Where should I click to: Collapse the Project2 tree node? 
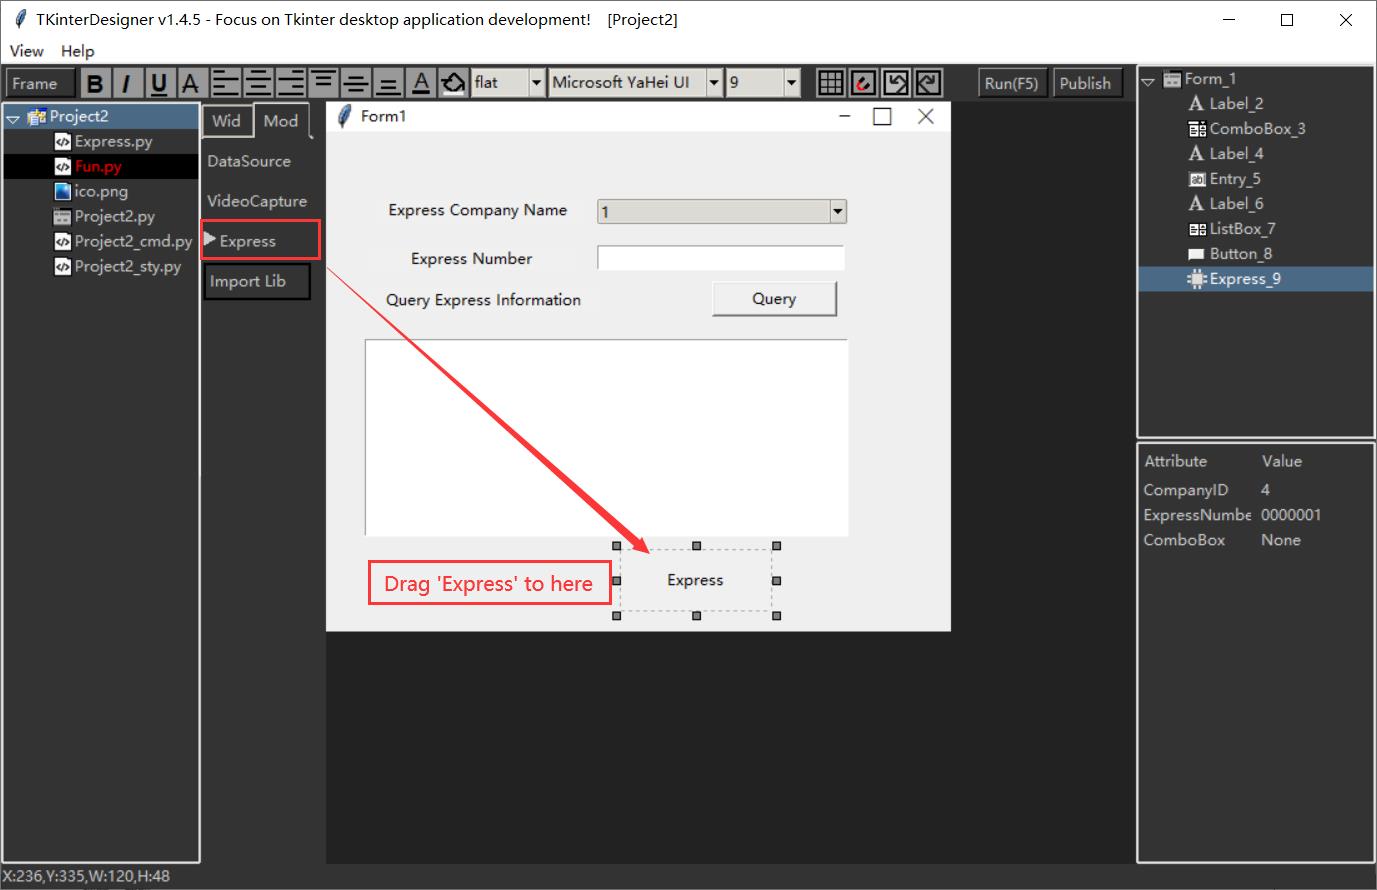coord(13,118)
